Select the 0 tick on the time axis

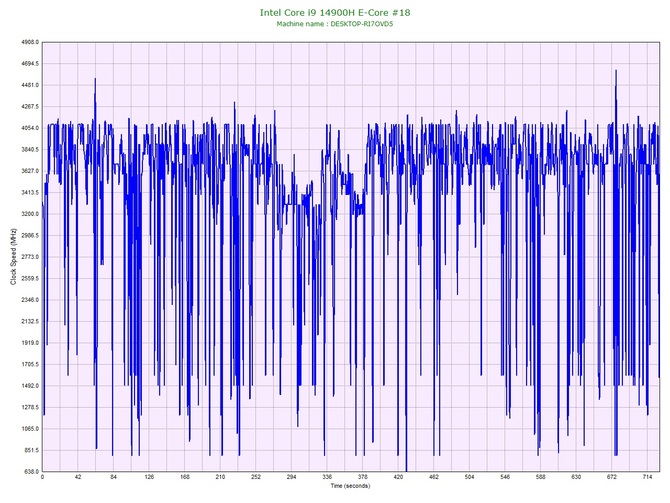pyautogui.click(x=42, y=477)
